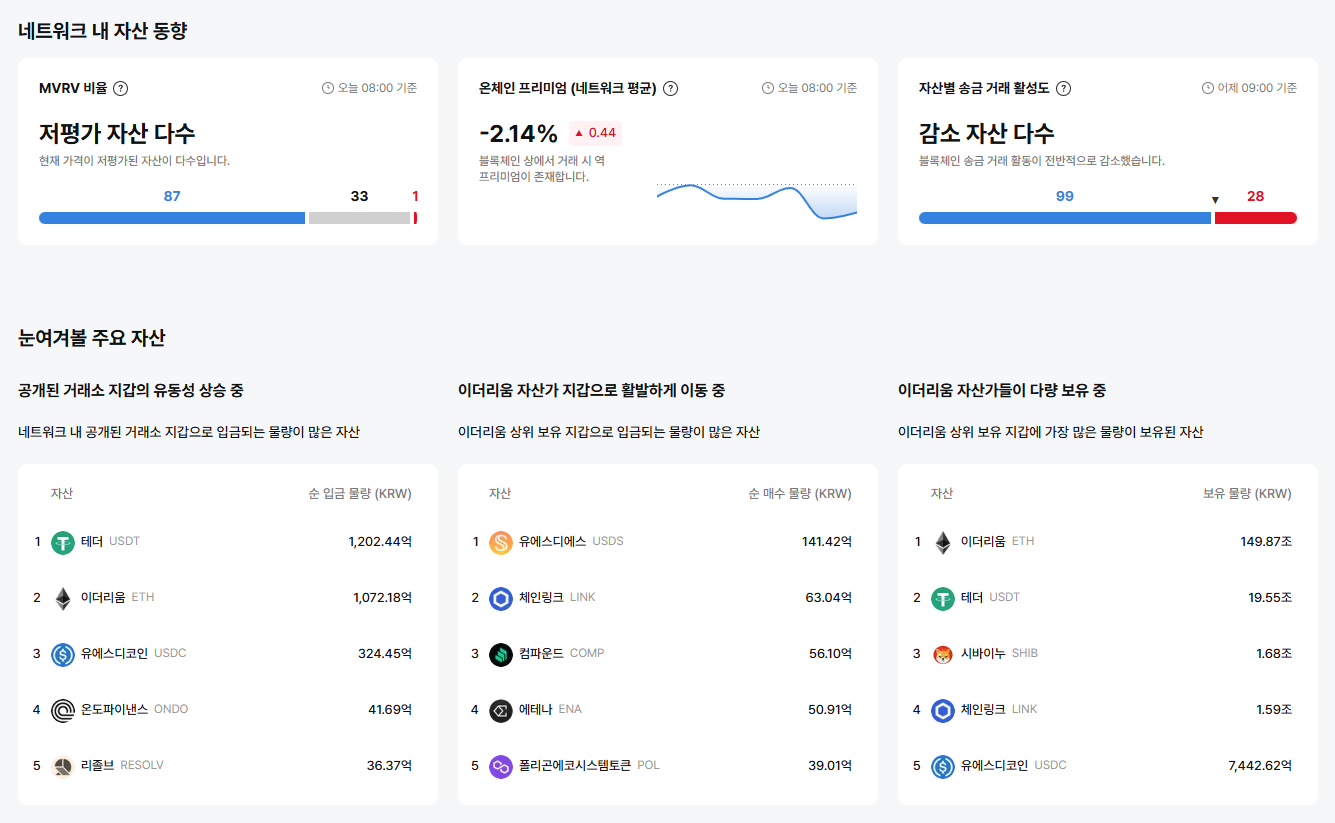This screenshot has width=1335, height=823.
Task: Click the USDC icon in deposit list
Action: (62, 653)
